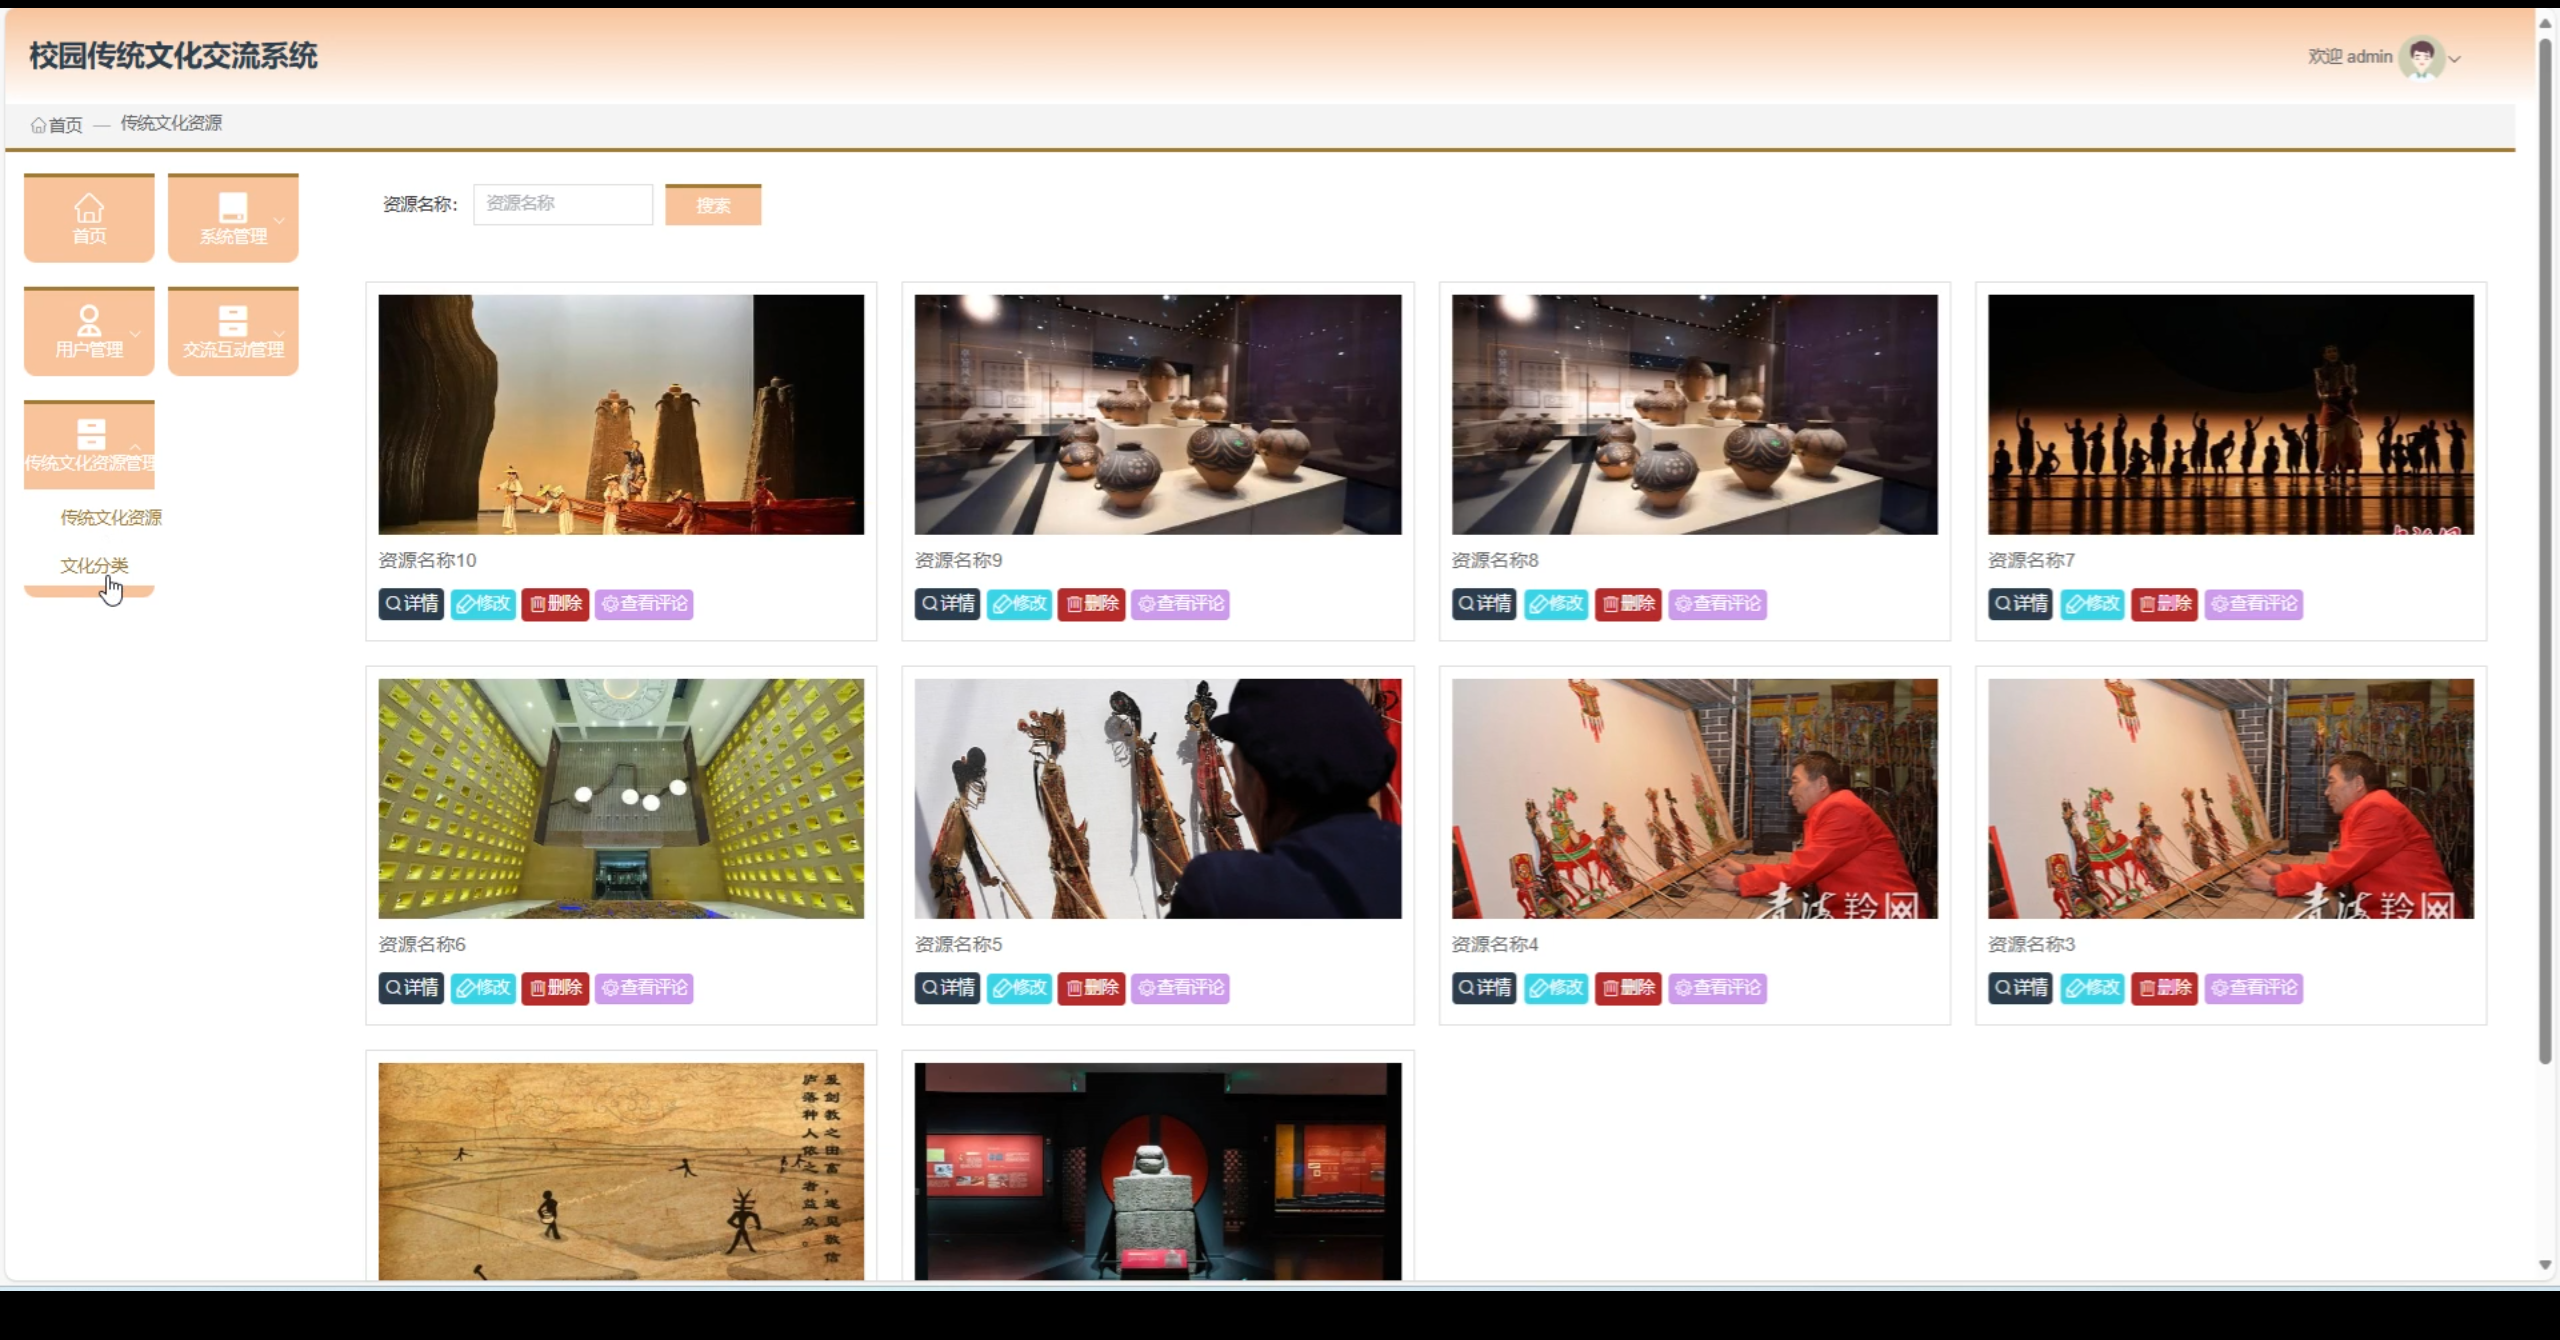Click the 搜索 search button
Viewport: 2560px width, 1340px height.
tap(713, 205)
